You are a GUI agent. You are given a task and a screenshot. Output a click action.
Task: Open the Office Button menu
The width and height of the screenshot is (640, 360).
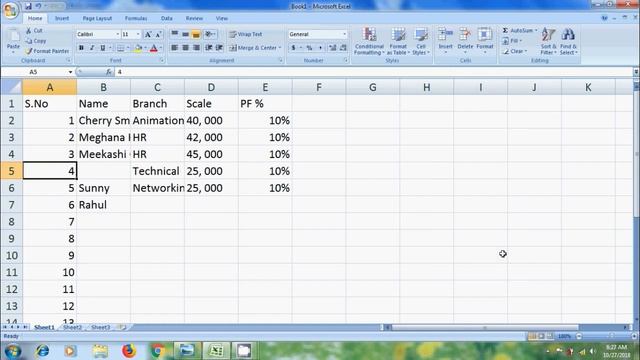pos(10,9)
